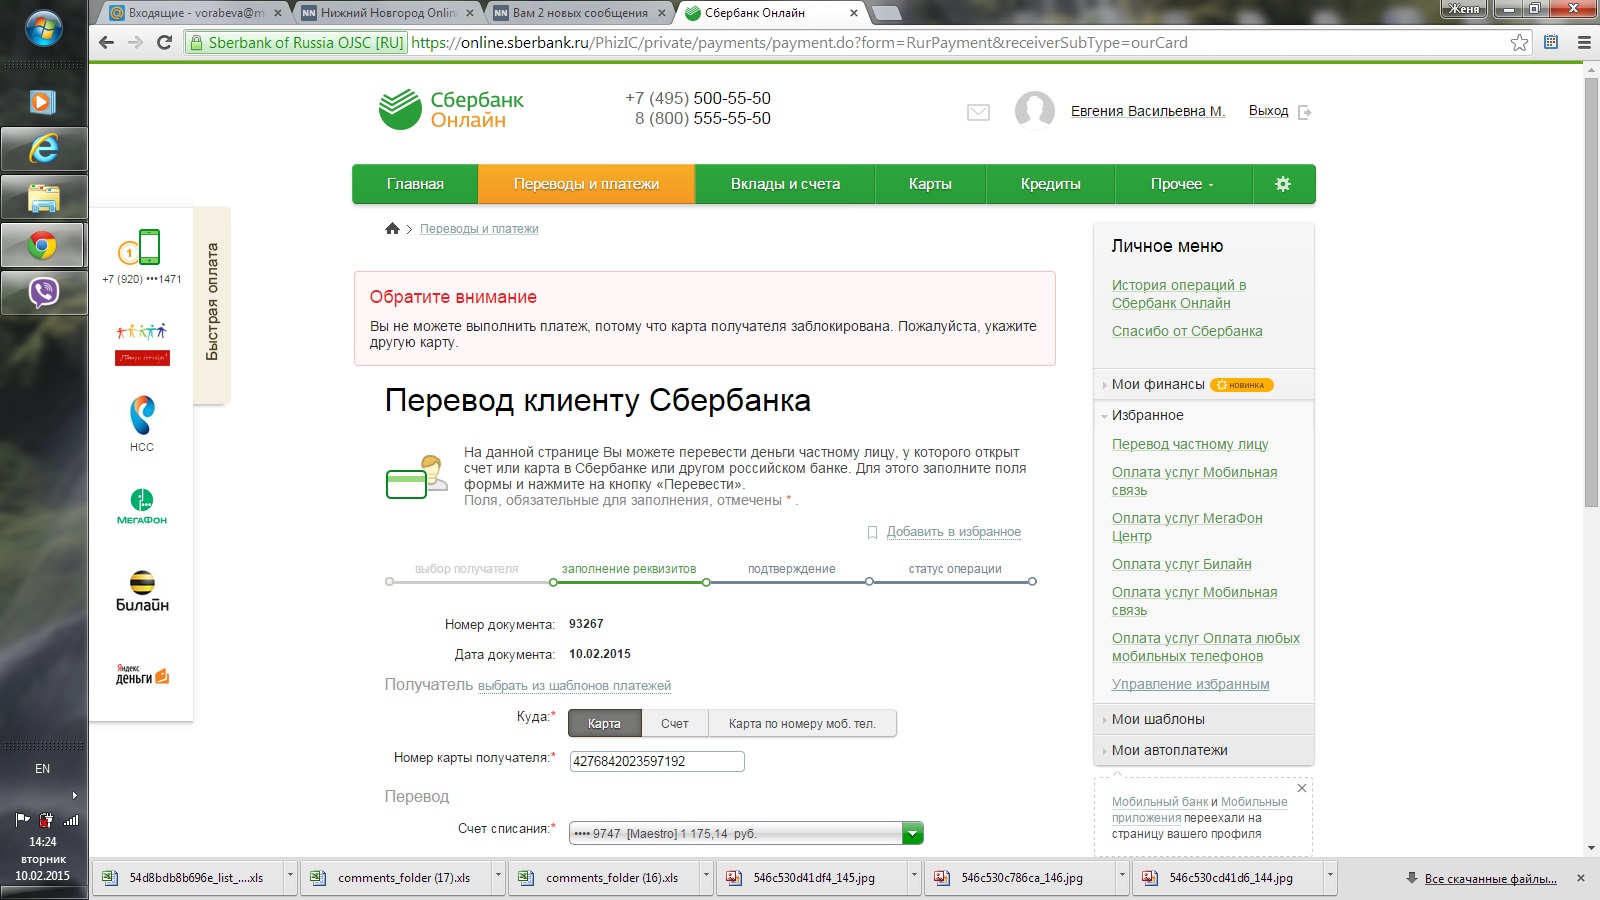Open settings gear in green navigation bar
The image size is (1600, 900).
point(1283,184)
